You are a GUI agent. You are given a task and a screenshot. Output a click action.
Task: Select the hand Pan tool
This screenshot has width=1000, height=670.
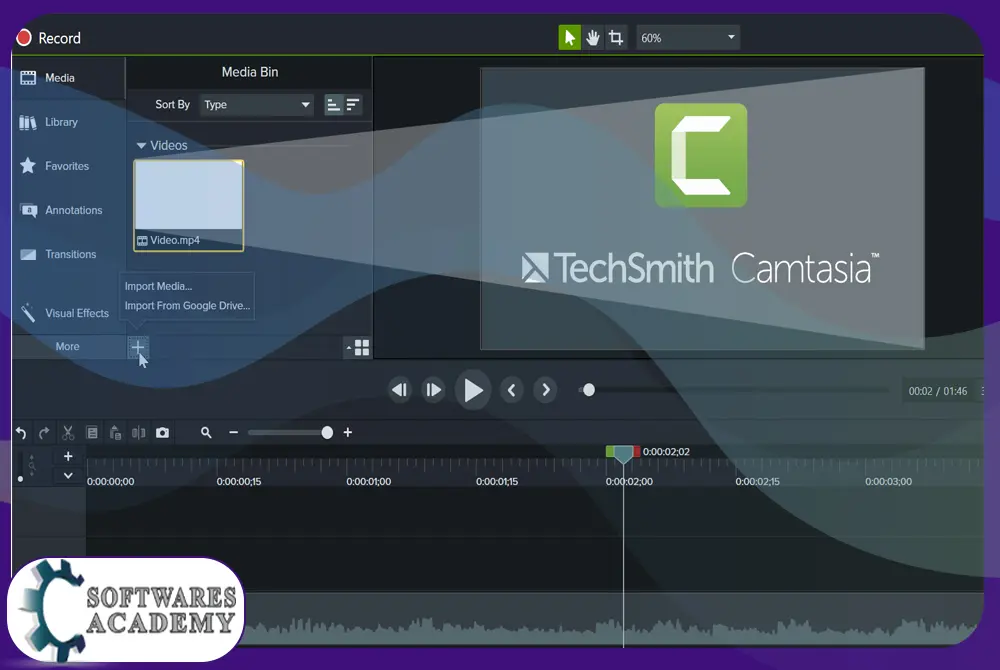pyautogui.click(x=593, y=38)
